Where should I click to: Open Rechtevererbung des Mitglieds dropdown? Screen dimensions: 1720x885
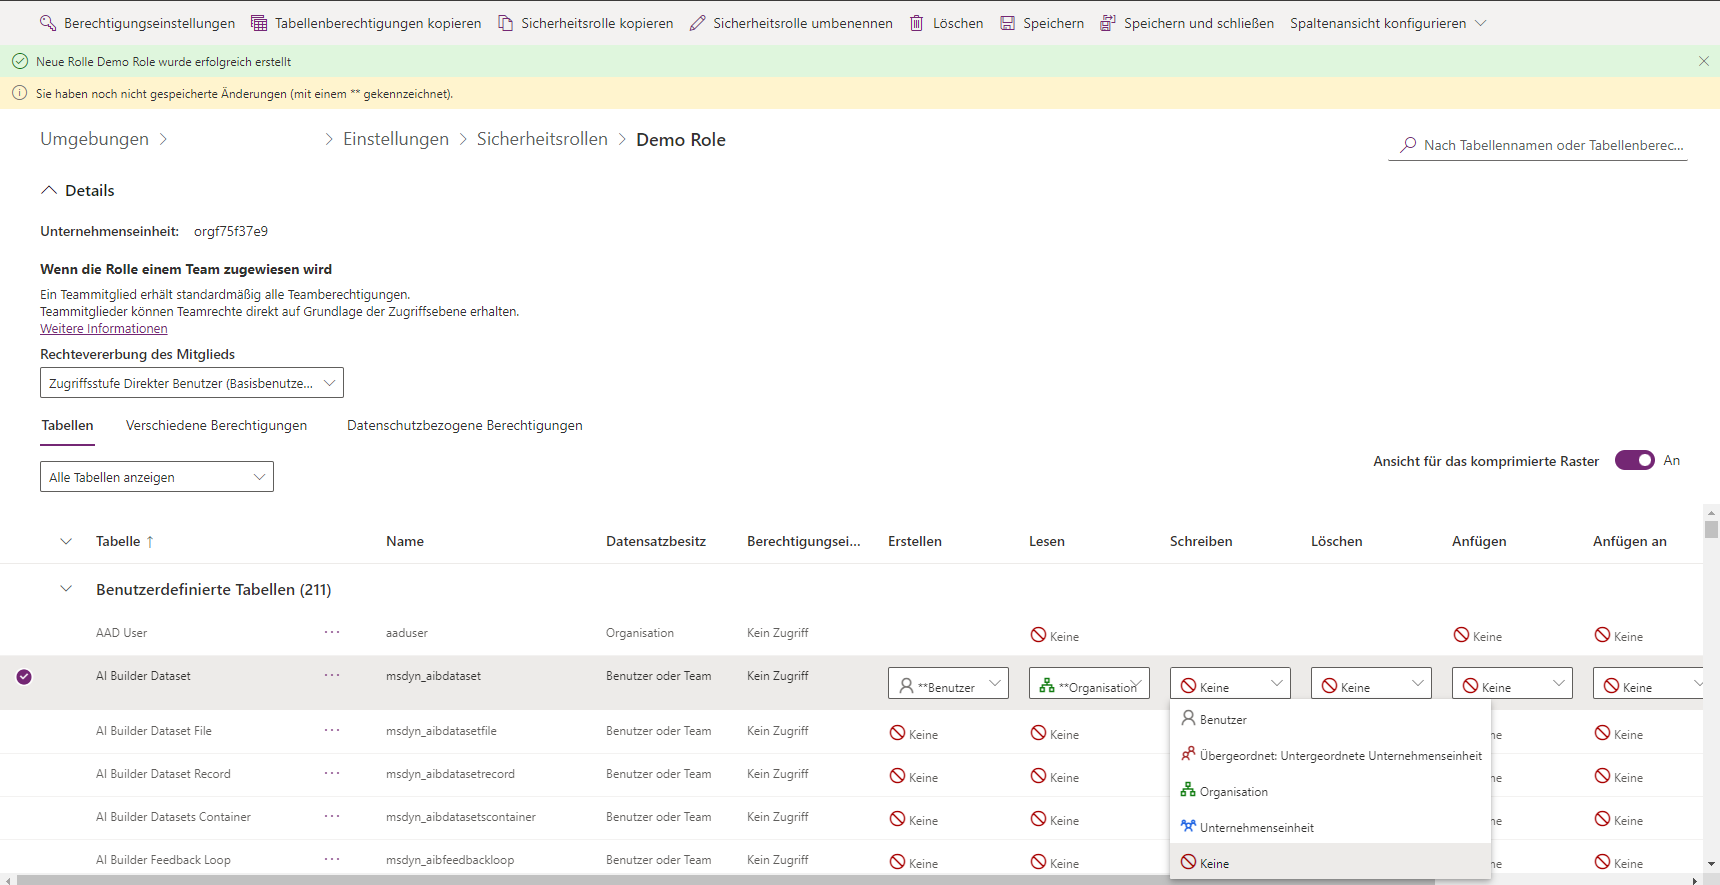192,383
